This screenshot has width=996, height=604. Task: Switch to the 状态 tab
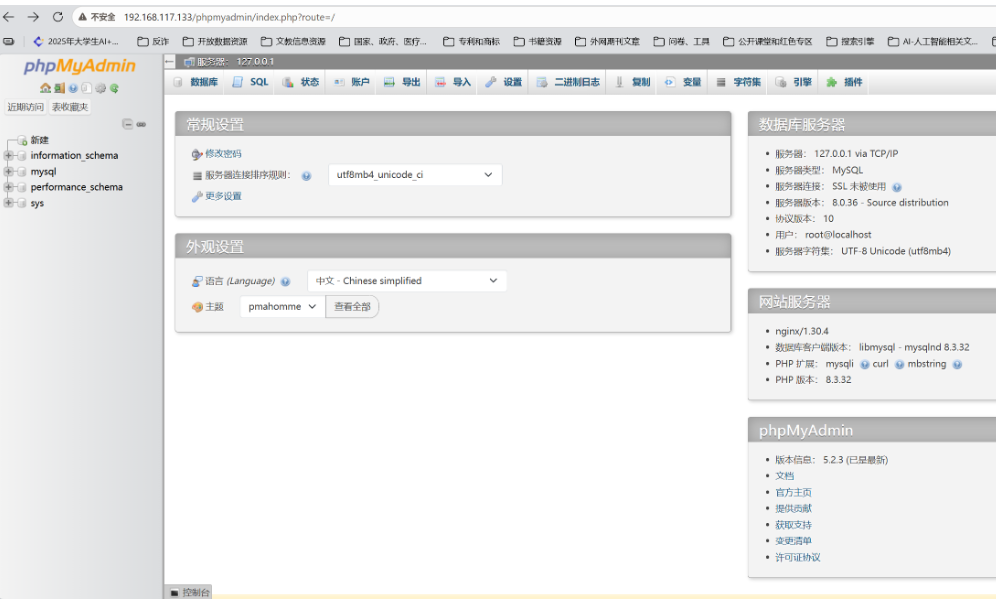[x=301, y=82]
